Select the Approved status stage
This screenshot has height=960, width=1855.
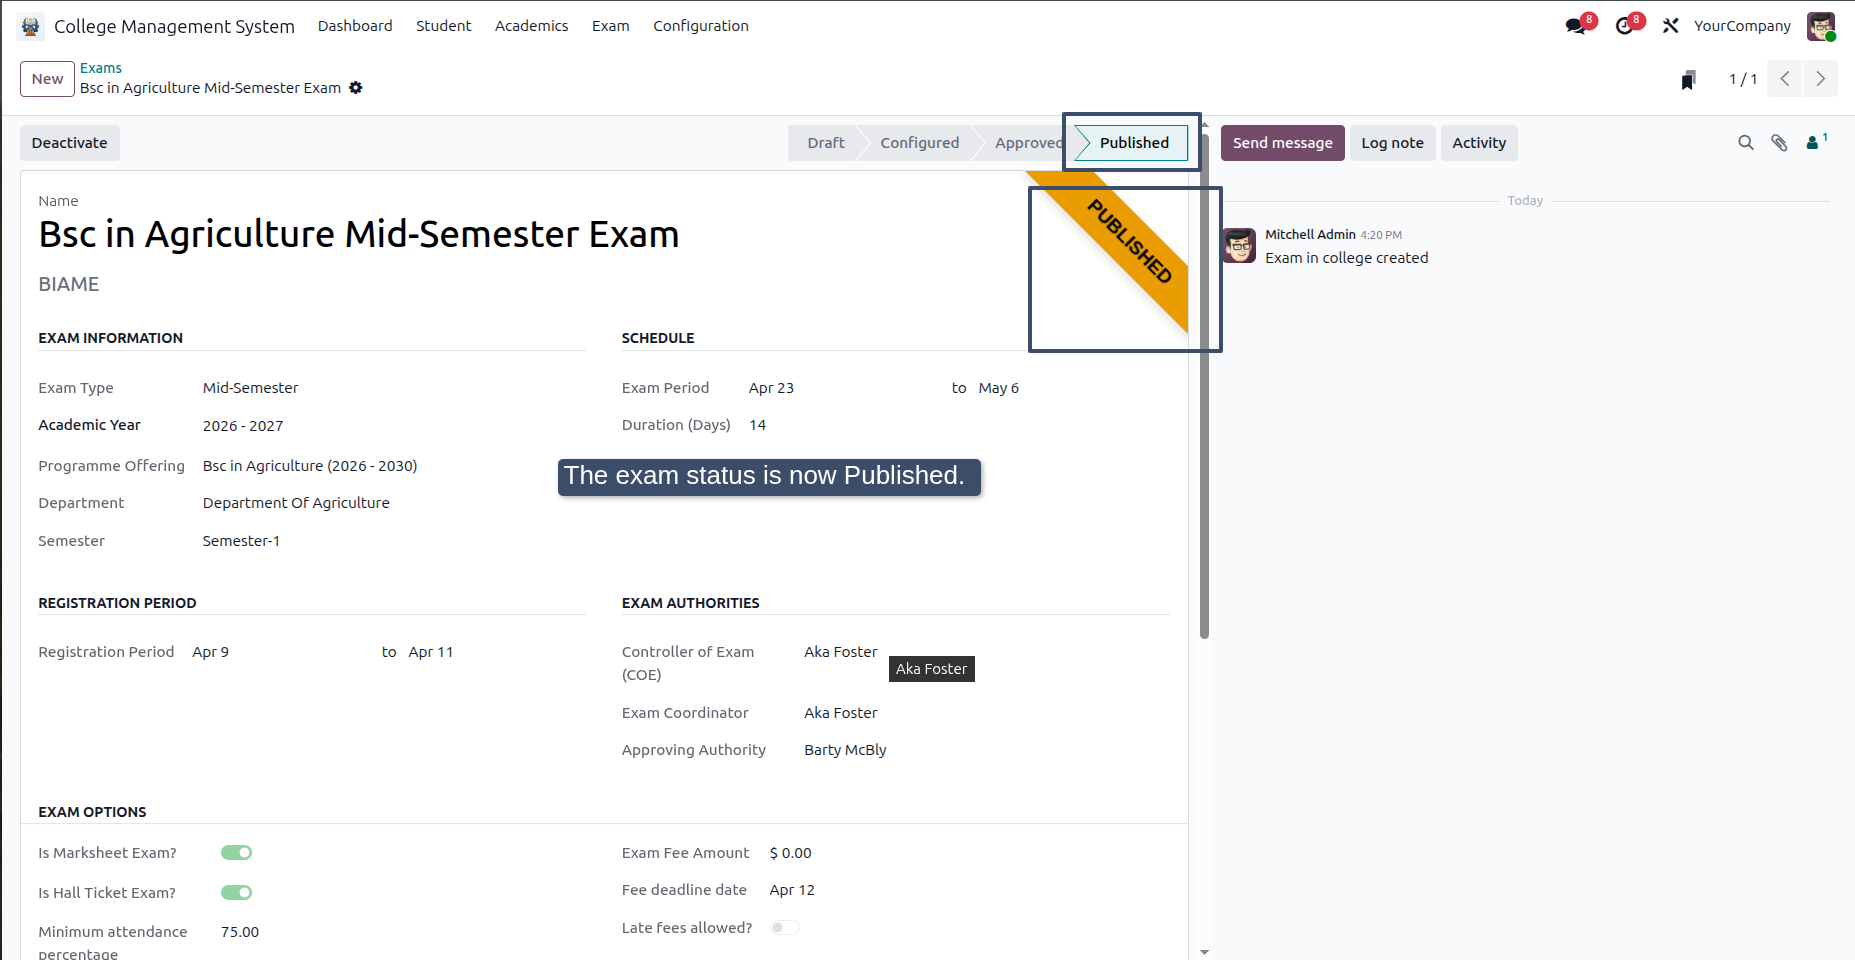pos(1028,143)
